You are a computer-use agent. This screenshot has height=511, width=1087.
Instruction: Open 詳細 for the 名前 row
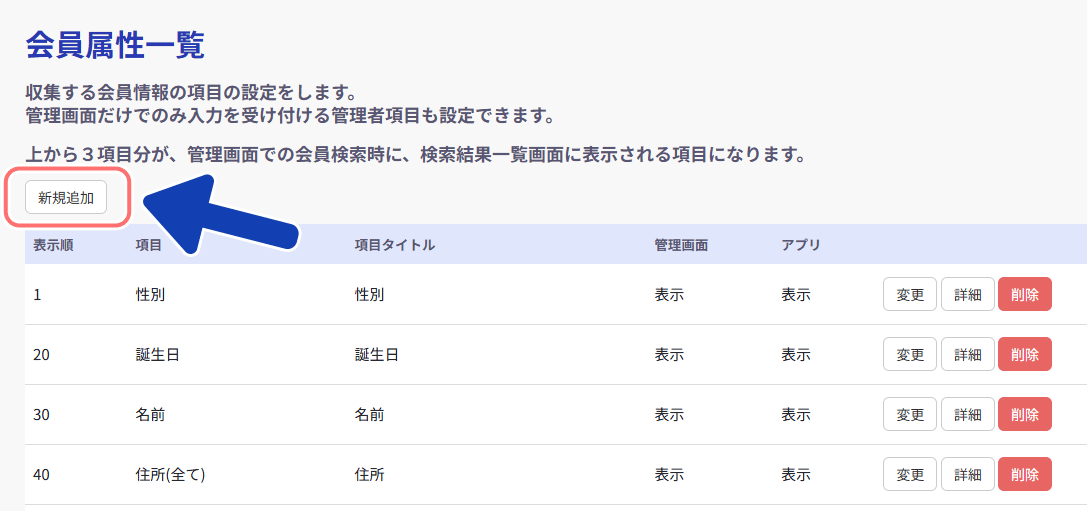pyautogui.click(x=967, y=415)
